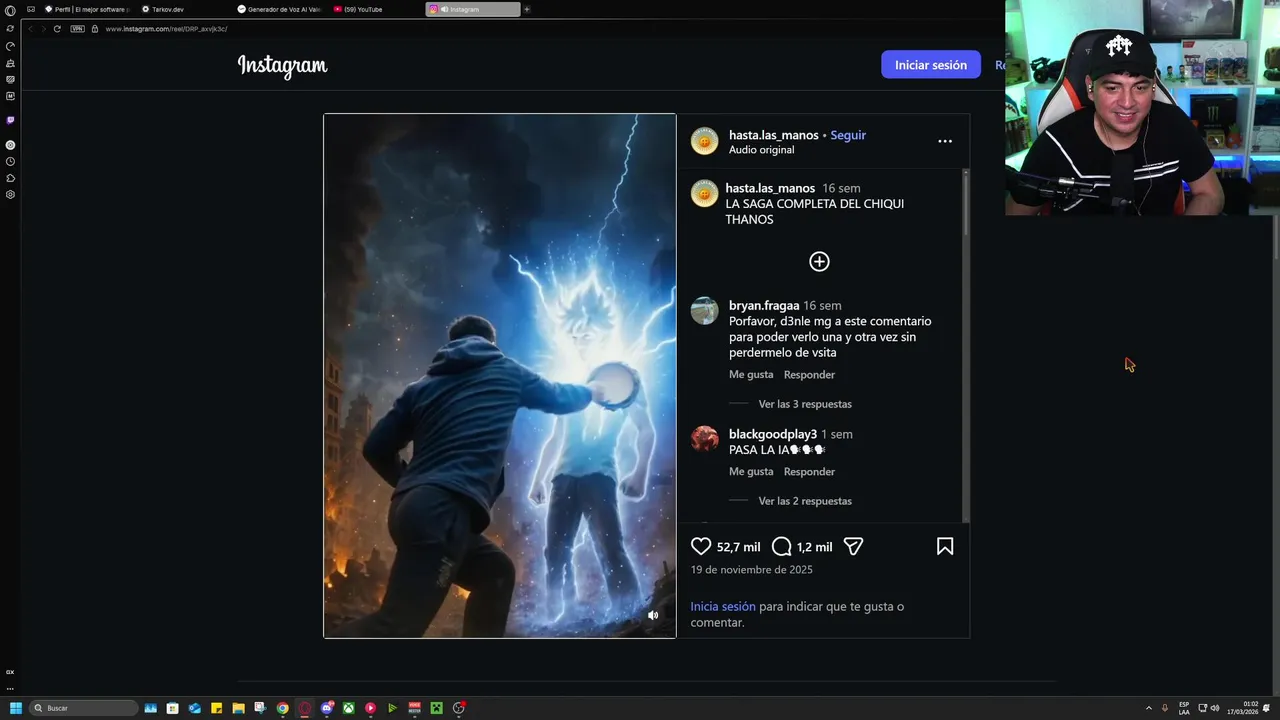Screen dimensions: 1280x720
Task: Switch to the Generador de Voz AI tab
Action: pyautogui.click(x=279, y=9)
